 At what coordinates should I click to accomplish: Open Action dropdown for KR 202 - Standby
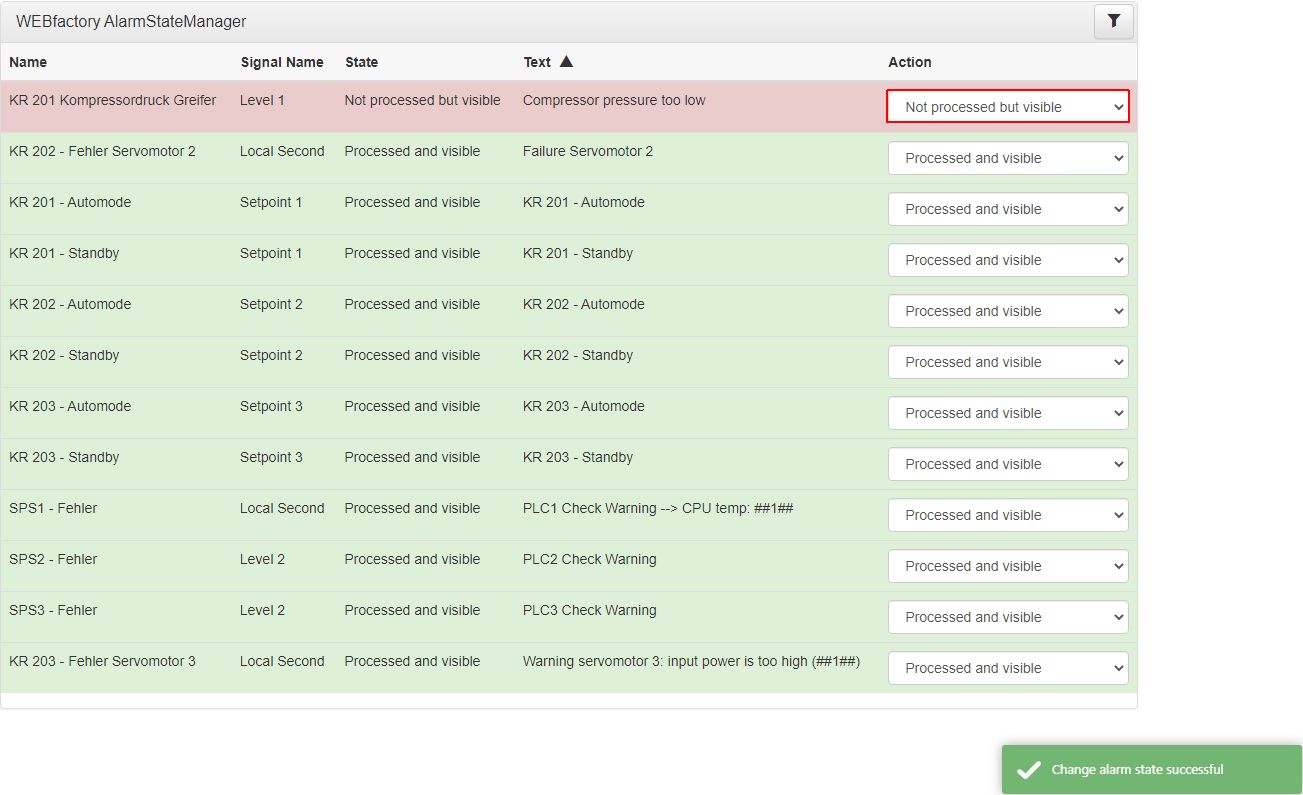click(1008, 362)
